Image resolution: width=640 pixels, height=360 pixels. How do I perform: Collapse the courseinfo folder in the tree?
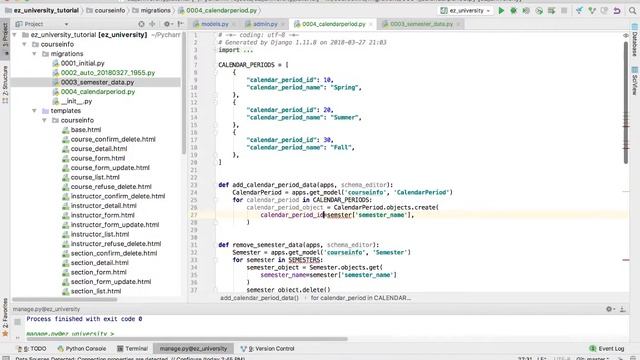24,44
